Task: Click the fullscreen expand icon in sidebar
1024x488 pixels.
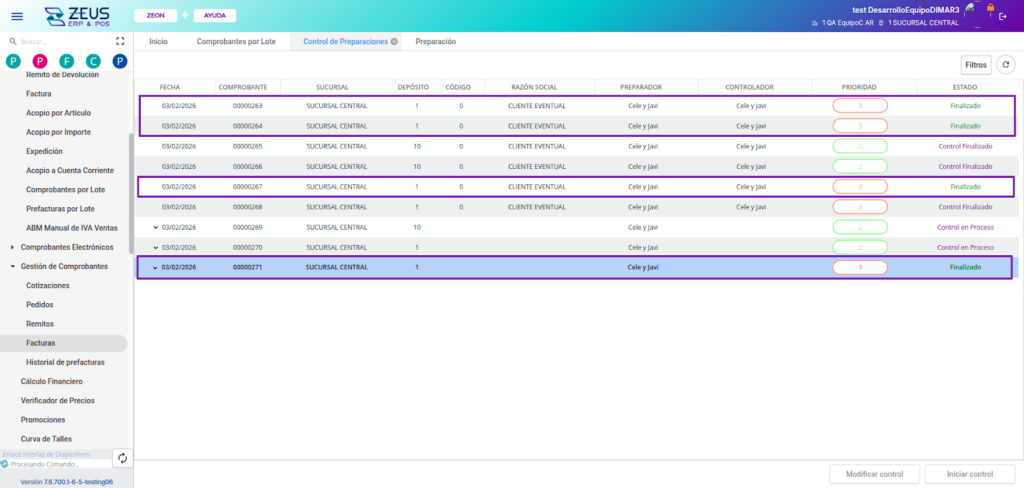Action: click(121, 42)
